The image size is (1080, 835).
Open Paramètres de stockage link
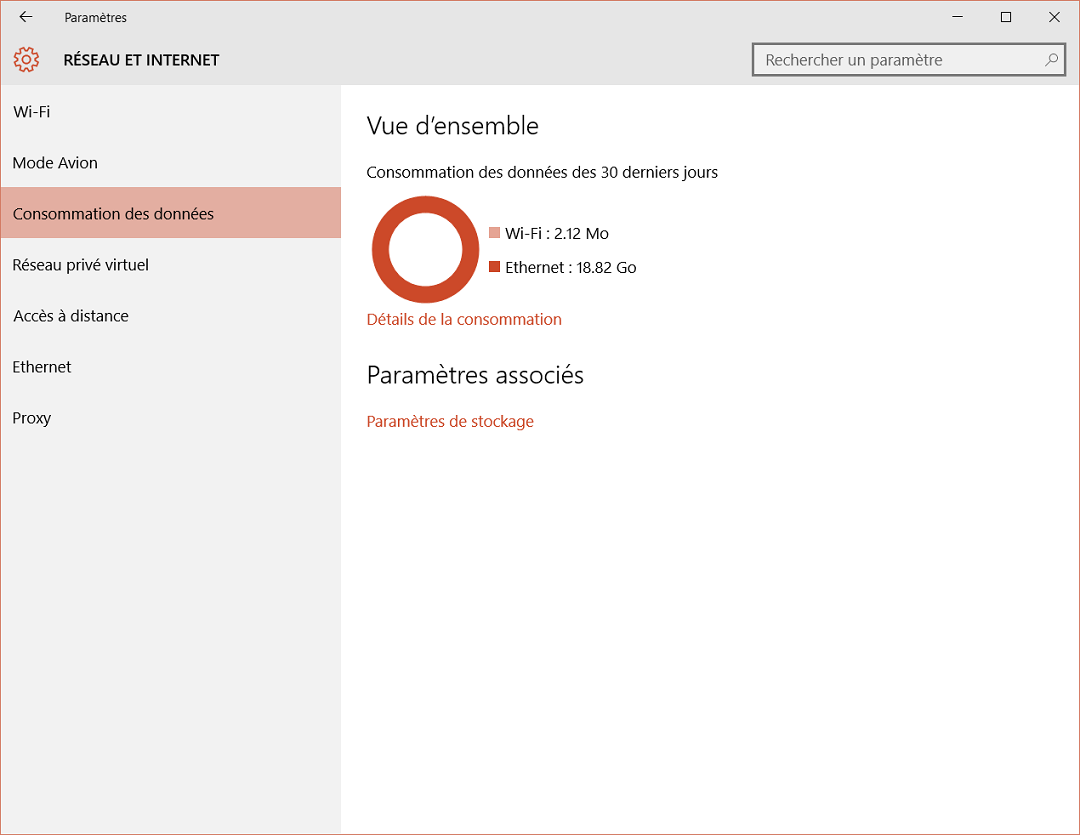click(x=450, y=422)
